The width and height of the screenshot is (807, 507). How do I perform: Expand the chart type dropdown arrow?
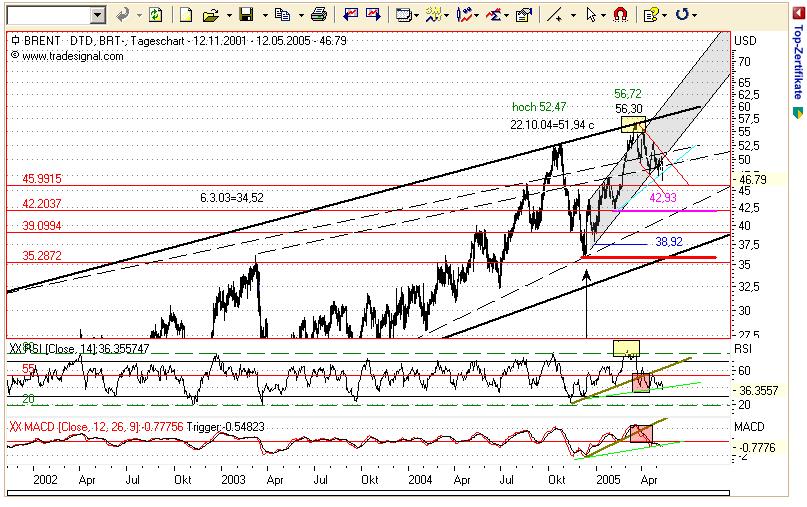coord(477,15)
